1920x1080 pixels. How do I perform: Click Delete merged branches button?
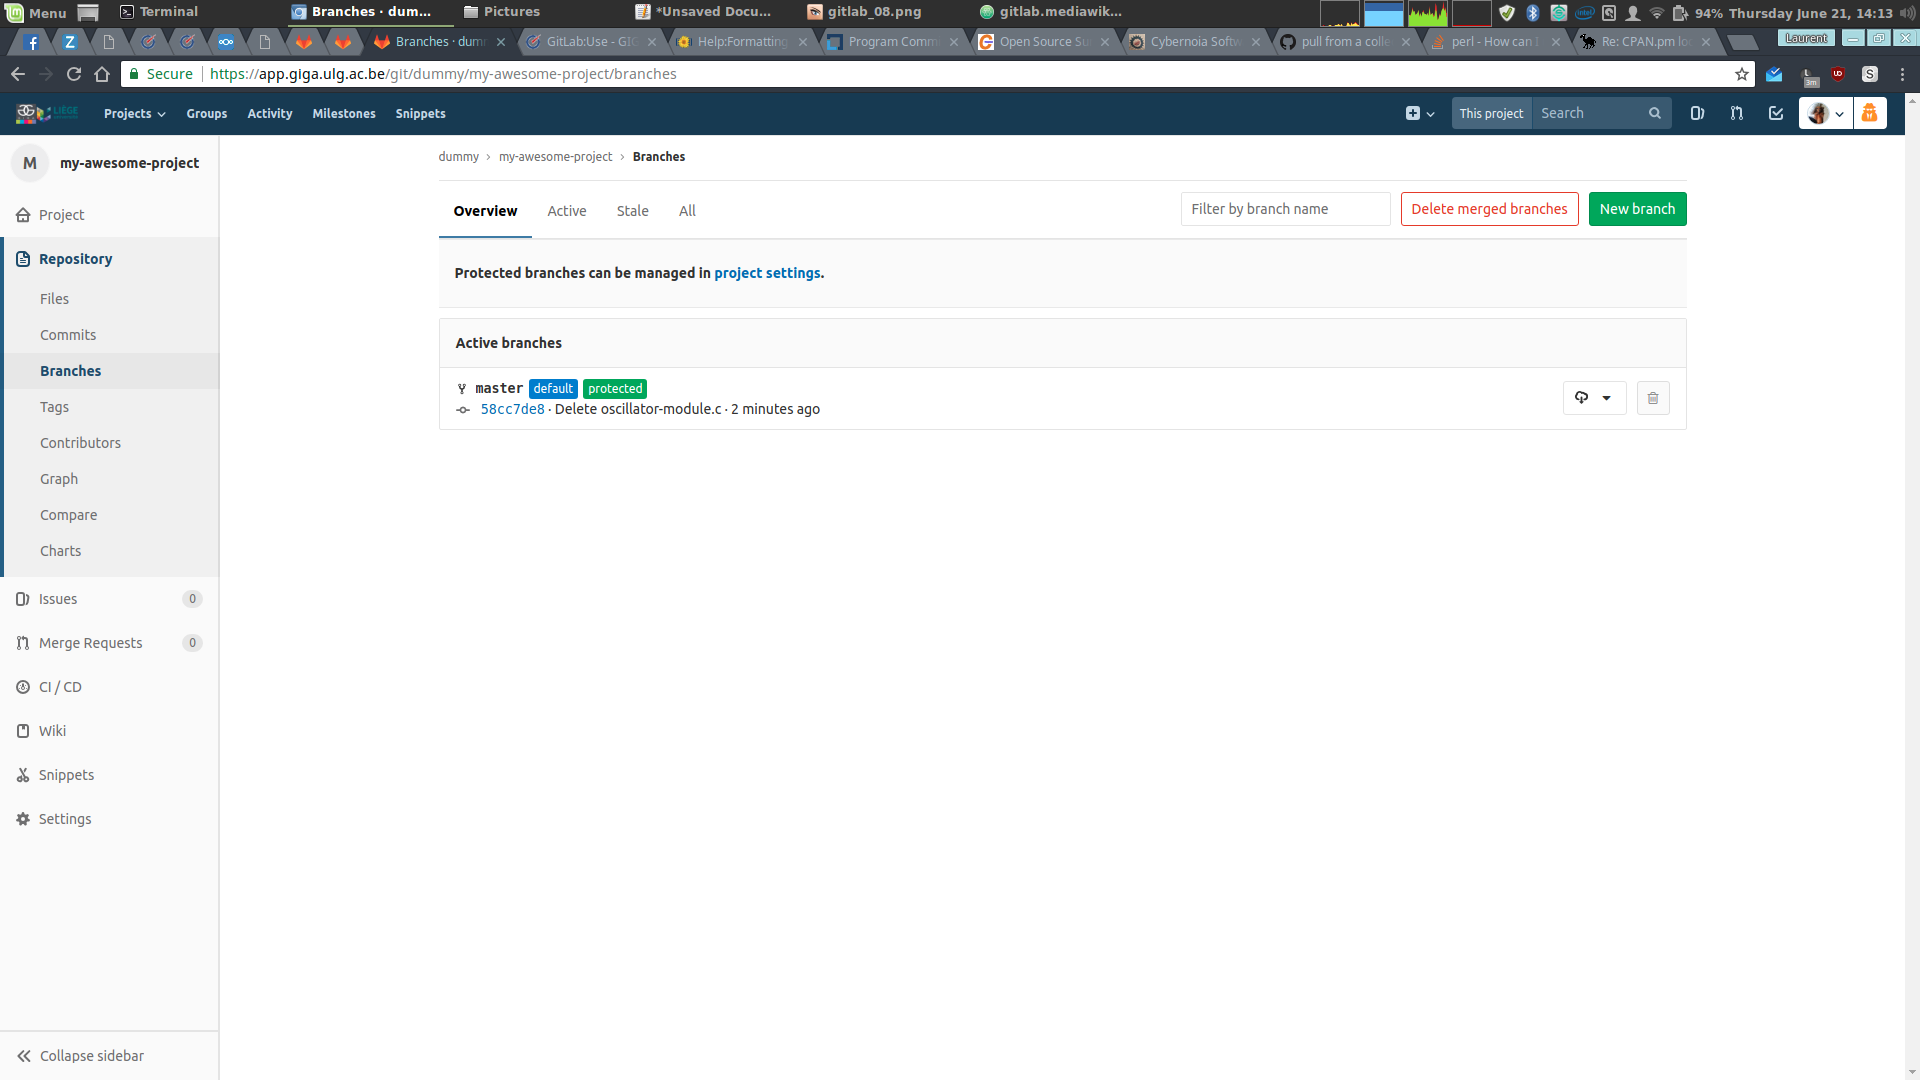pos(1489,209)
